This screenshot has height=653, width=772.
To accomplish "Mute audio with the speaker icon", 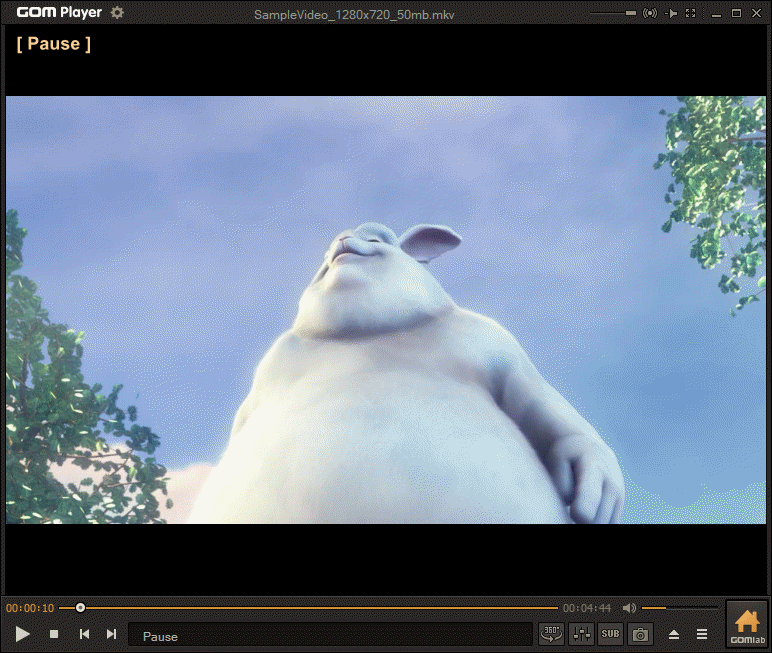I will coord(629,608).
